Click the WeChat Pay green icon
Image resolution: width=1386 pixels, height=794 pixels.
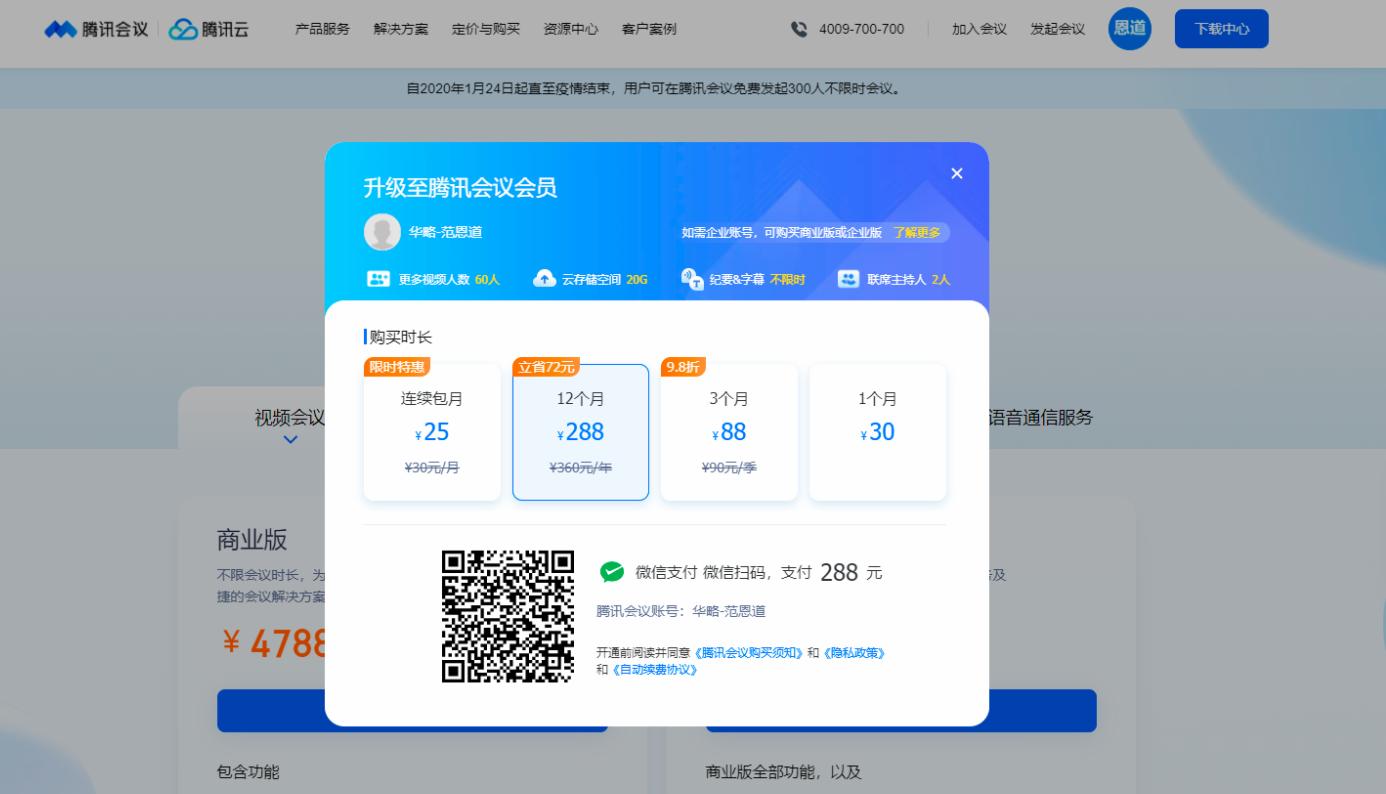pyautogui.click(x=612, y=572)
